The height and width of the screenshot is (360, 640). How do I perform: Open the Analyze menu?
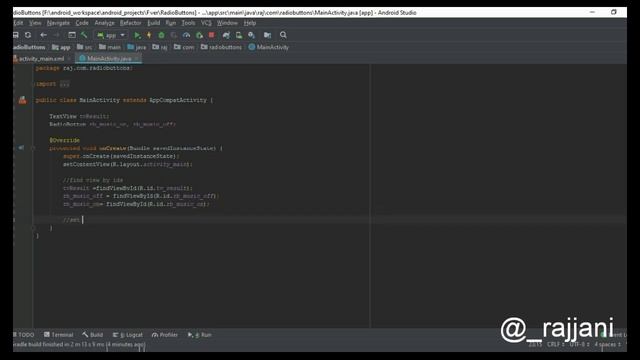[x=104, y=23]
